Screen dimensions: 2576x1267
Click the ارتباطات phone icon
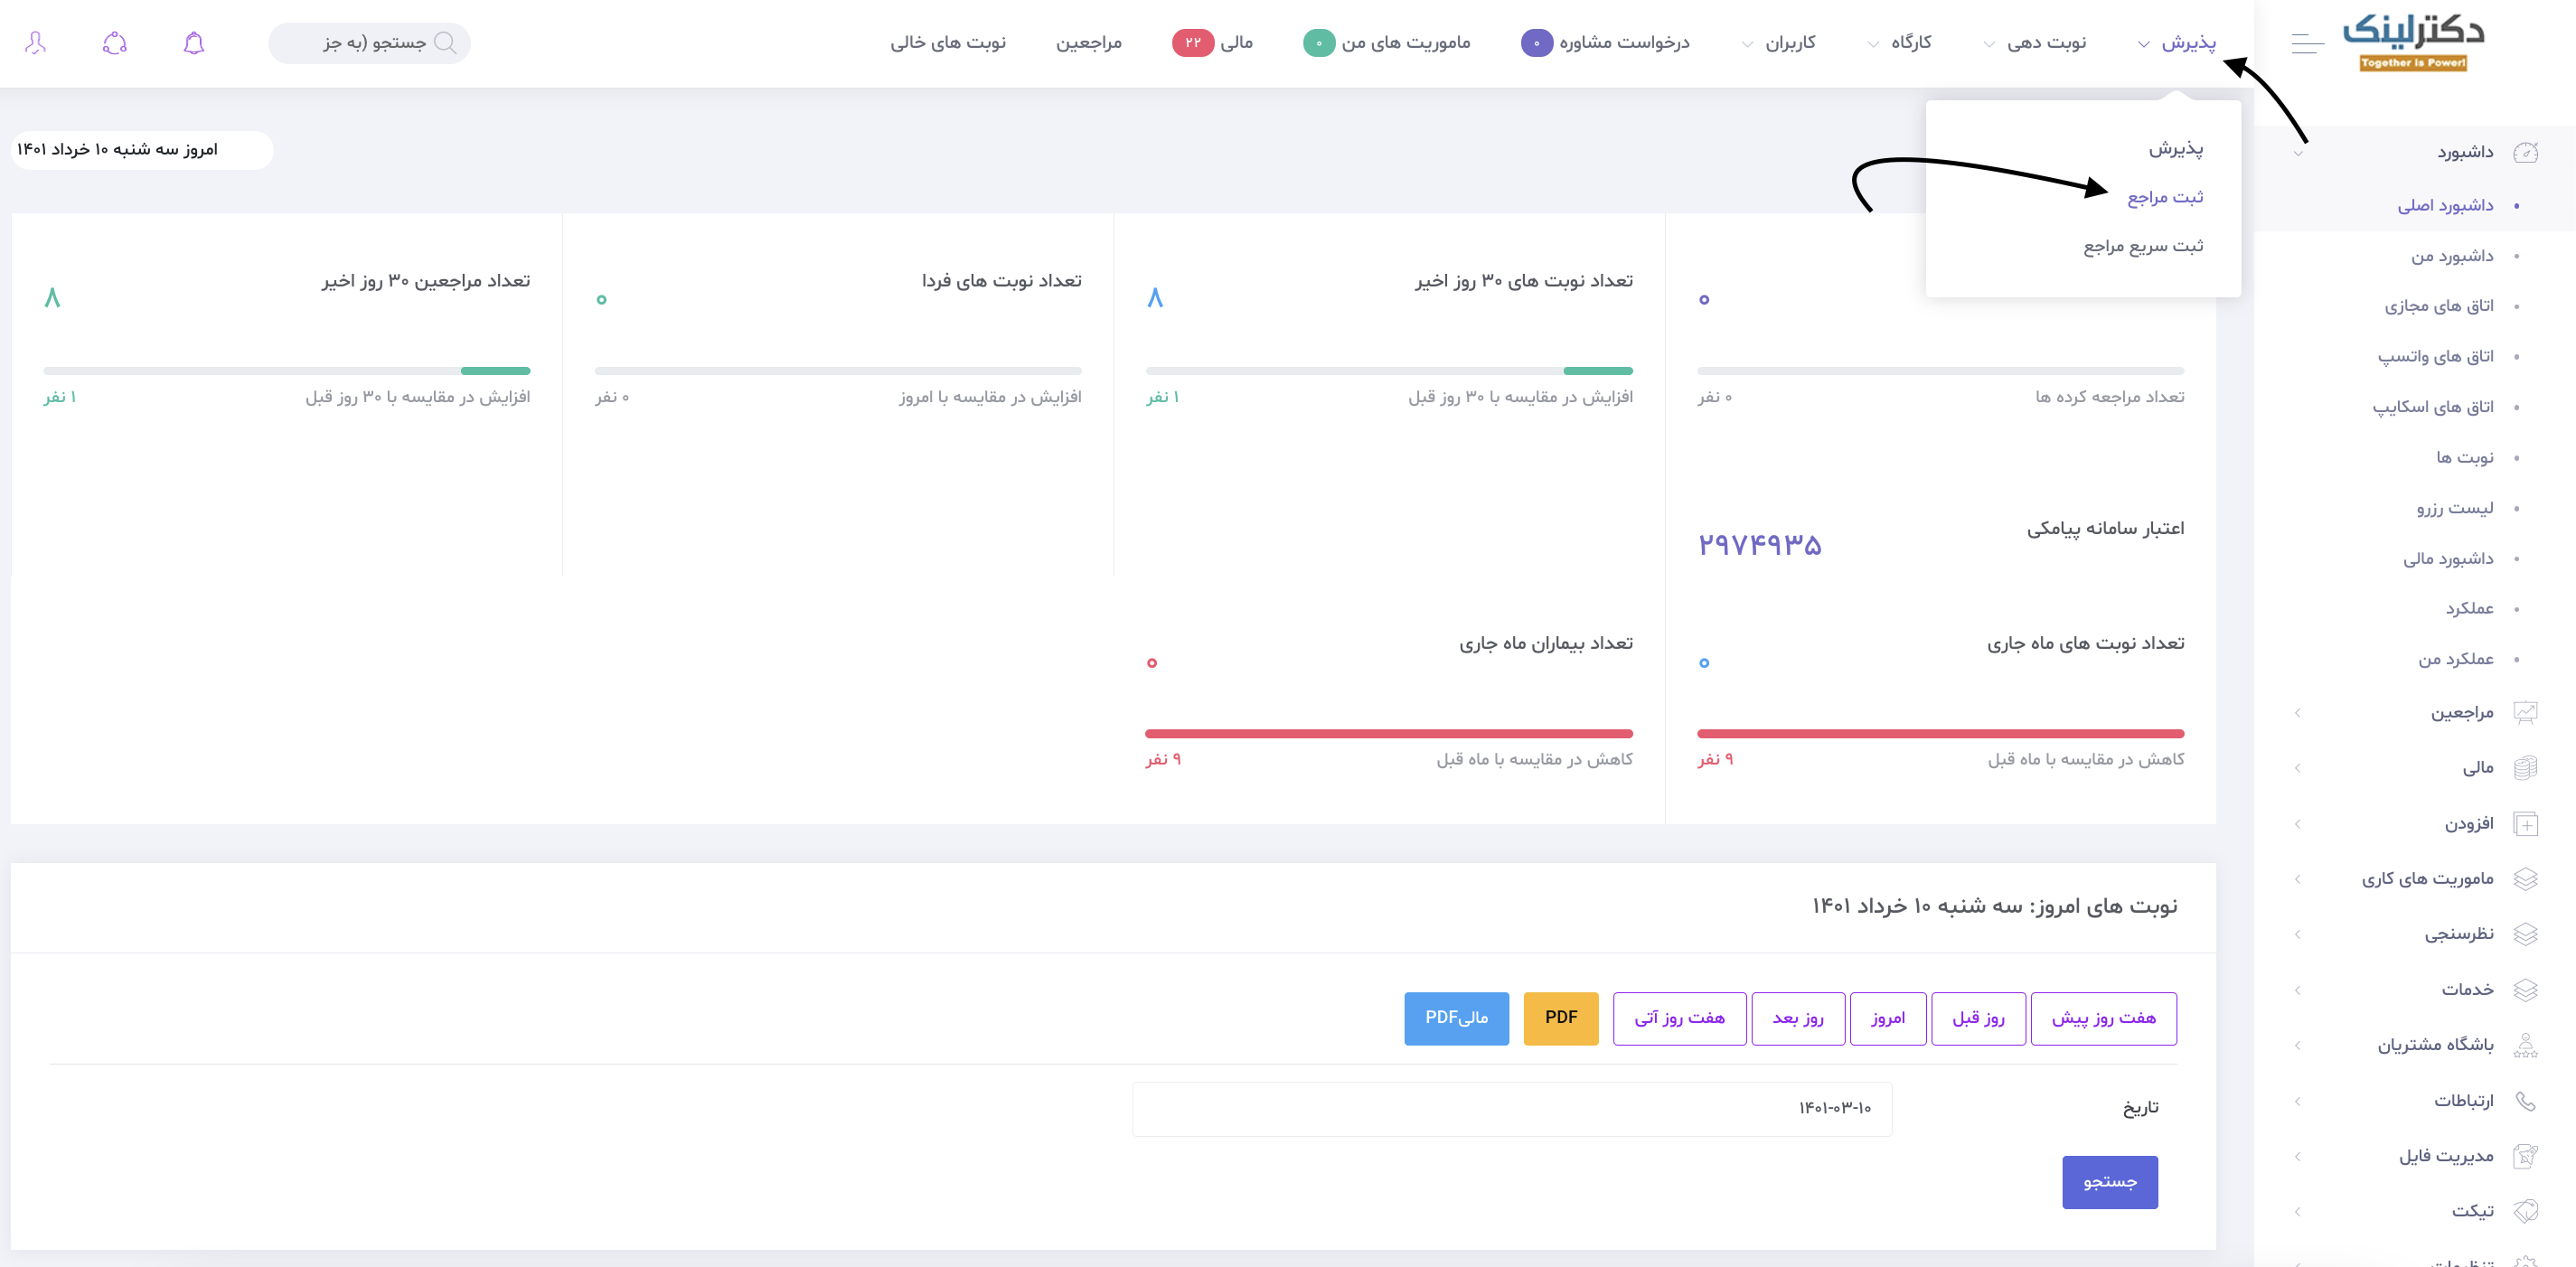(x=2525, y=1101)
